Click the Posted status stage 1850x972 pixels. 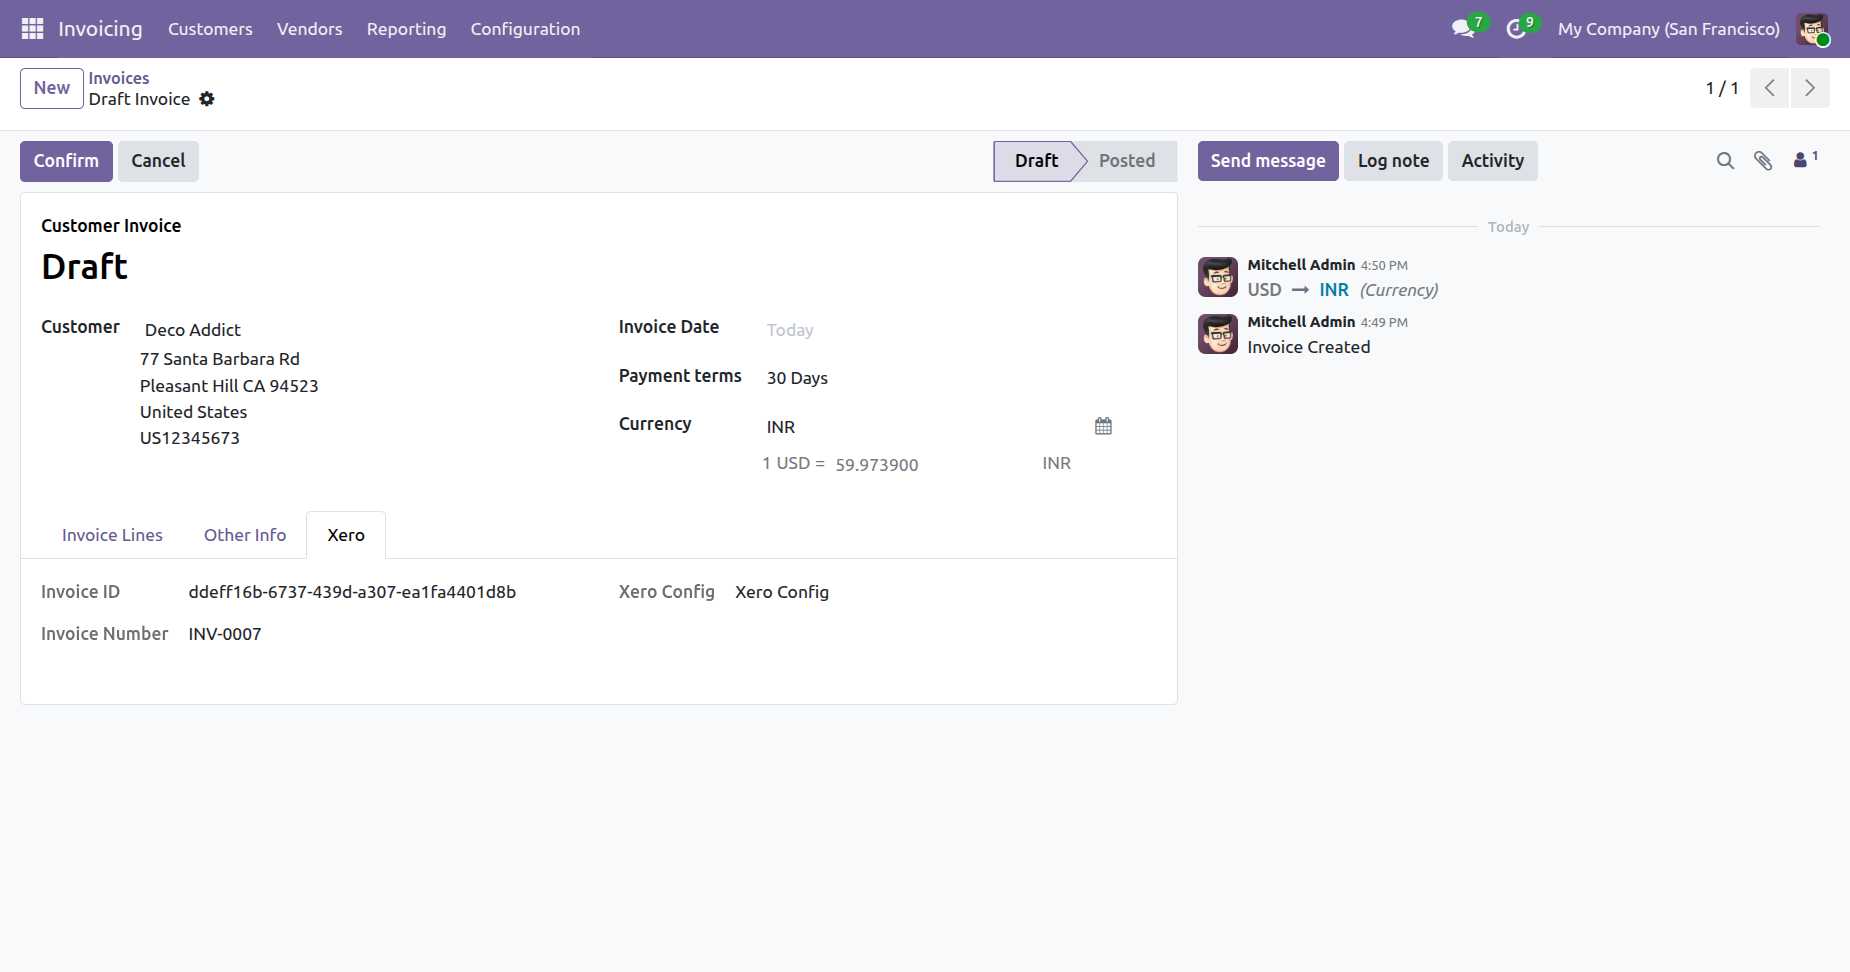click(x=1127, y=161)
